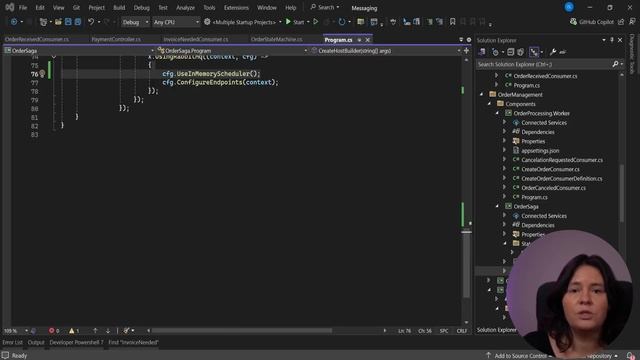Viewport: 640px width, 360px height.
Task: Select appsettings.json in Solution Explorer
Action: pos(540,151)
